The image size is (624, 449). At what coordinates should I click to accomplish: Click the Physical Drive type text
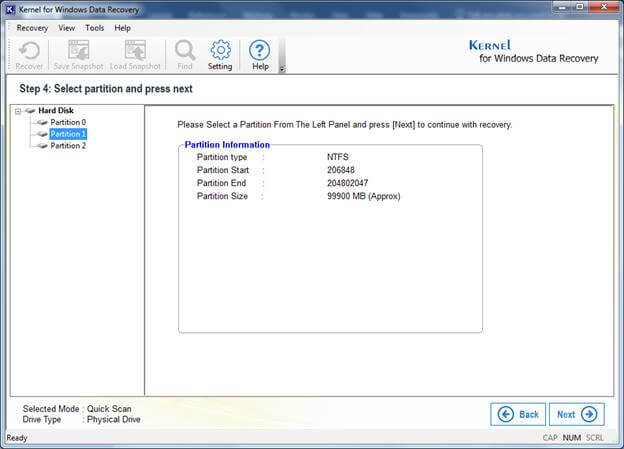coord(113,420)
